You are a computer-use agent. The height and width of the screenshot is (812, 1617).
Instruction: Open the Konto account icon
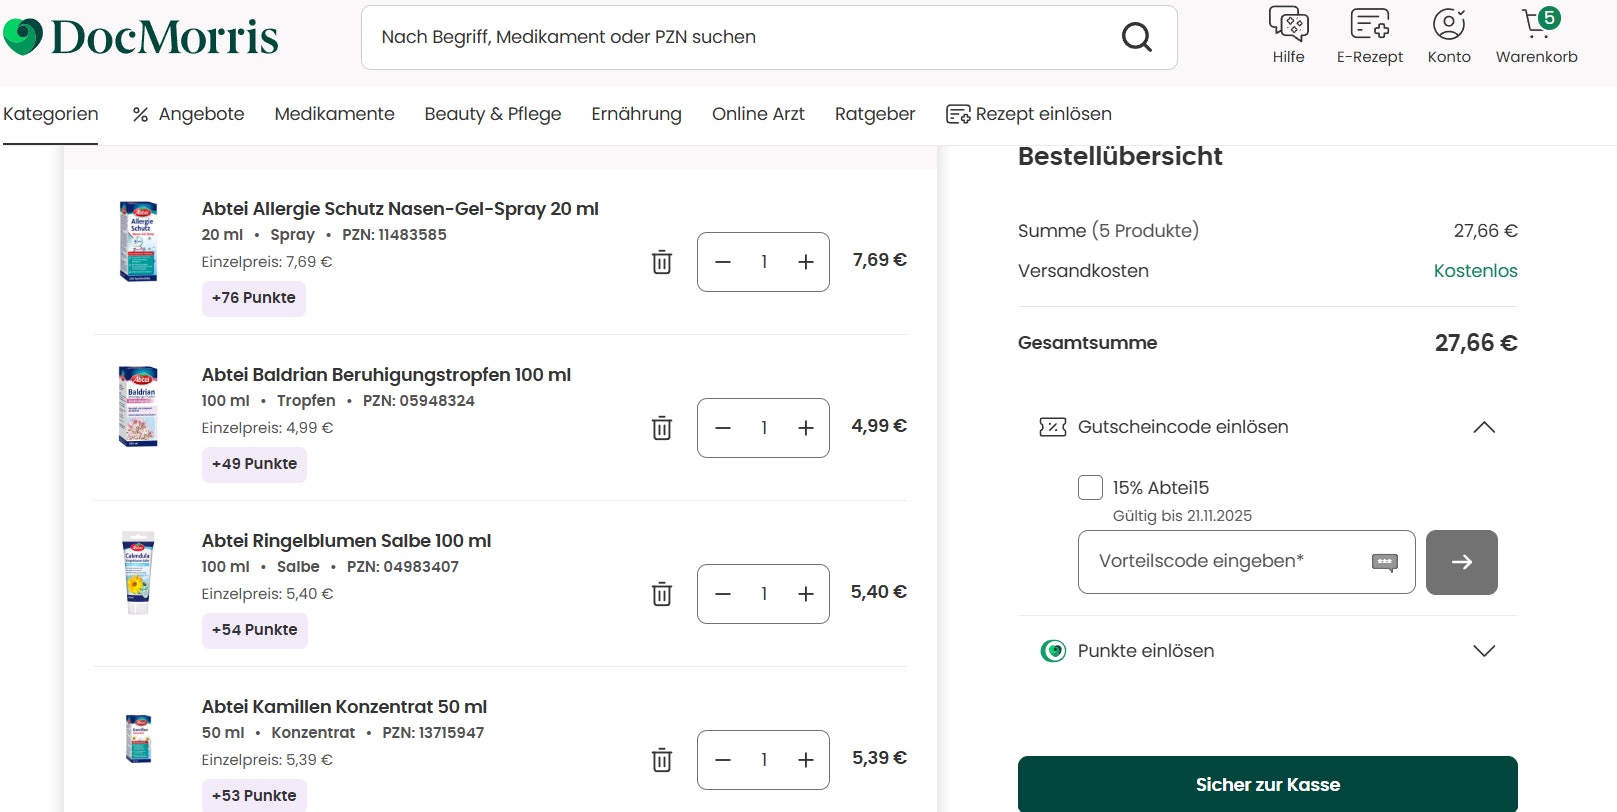coord(1448,24)
